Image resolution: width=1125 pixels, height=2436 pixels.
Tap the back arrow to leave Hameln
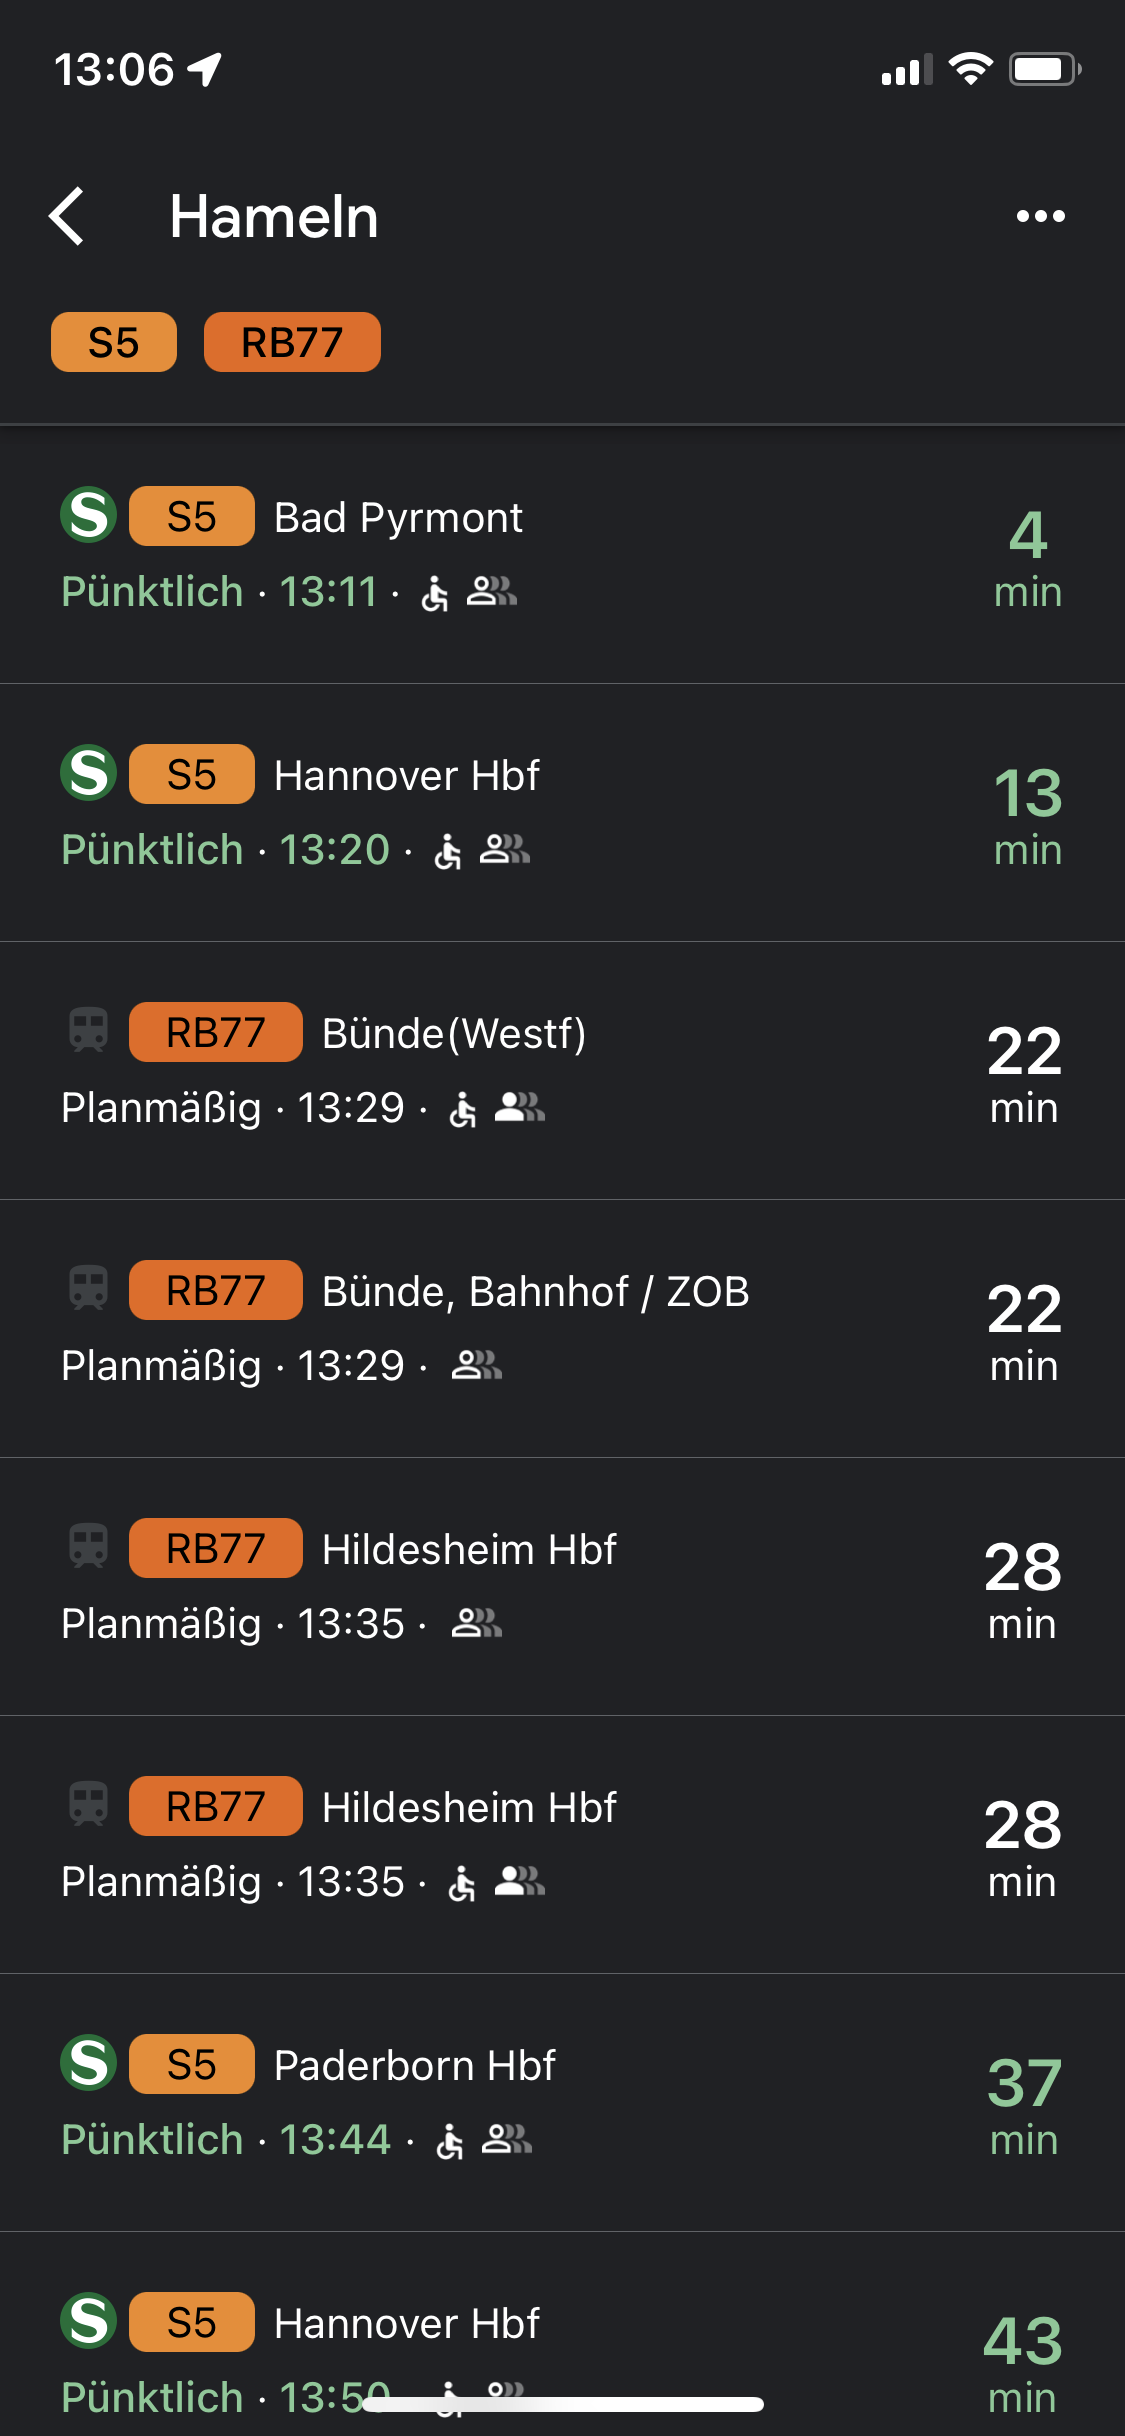pyautogui.click(x=68, y=216)
